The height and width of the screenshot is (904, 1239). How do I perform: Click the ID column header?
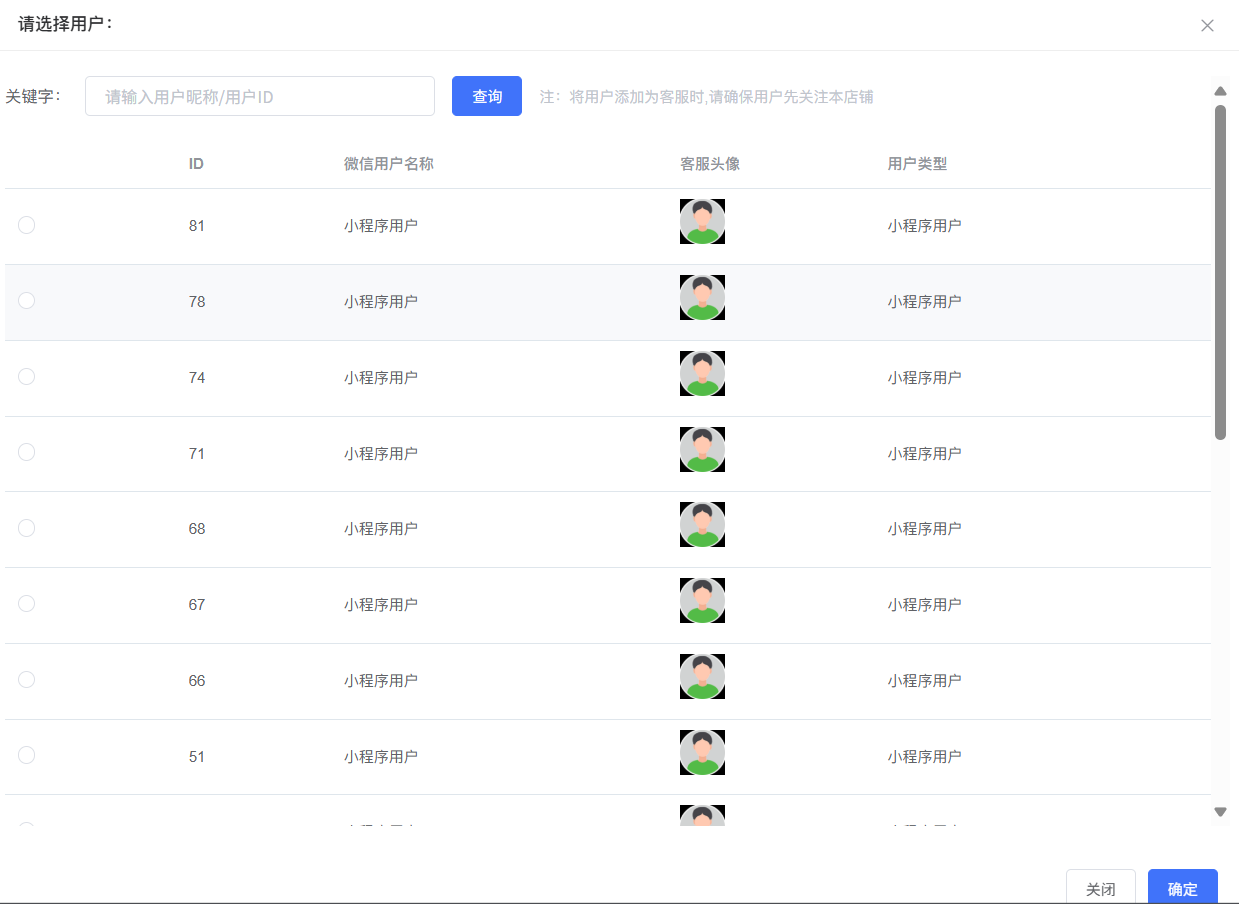(x=196, y=164)
